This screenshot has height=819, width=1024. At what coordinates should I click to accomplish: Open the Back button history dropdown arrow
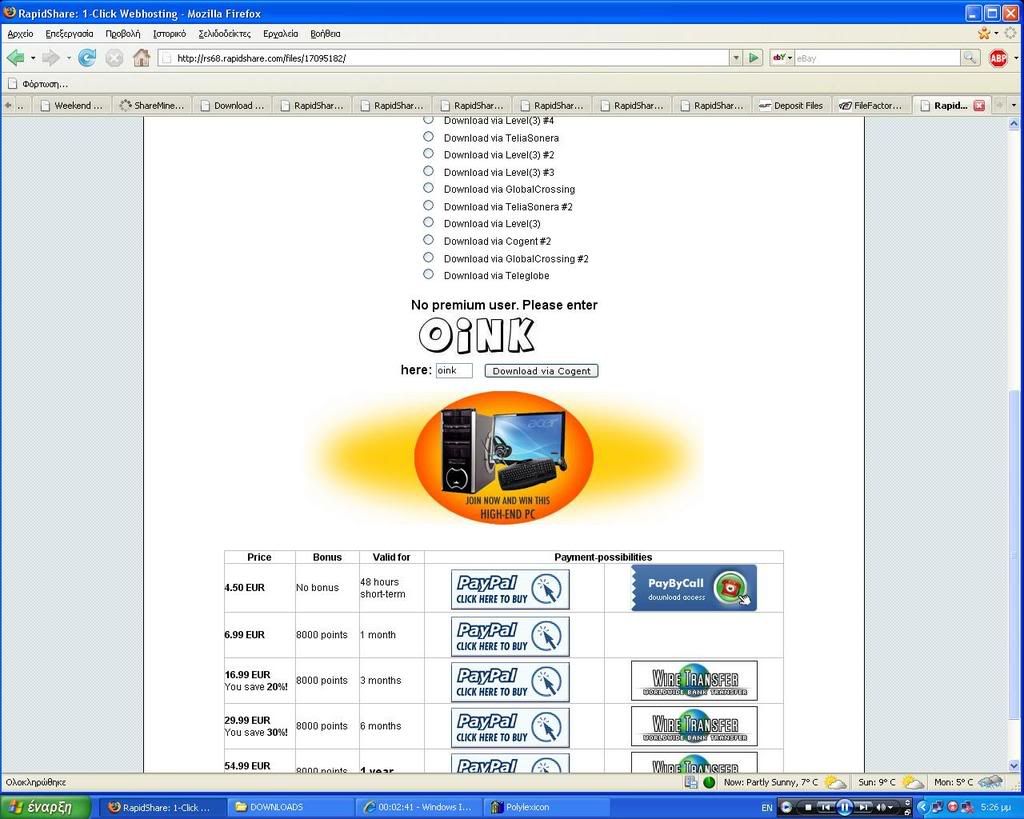pos(33,58)
